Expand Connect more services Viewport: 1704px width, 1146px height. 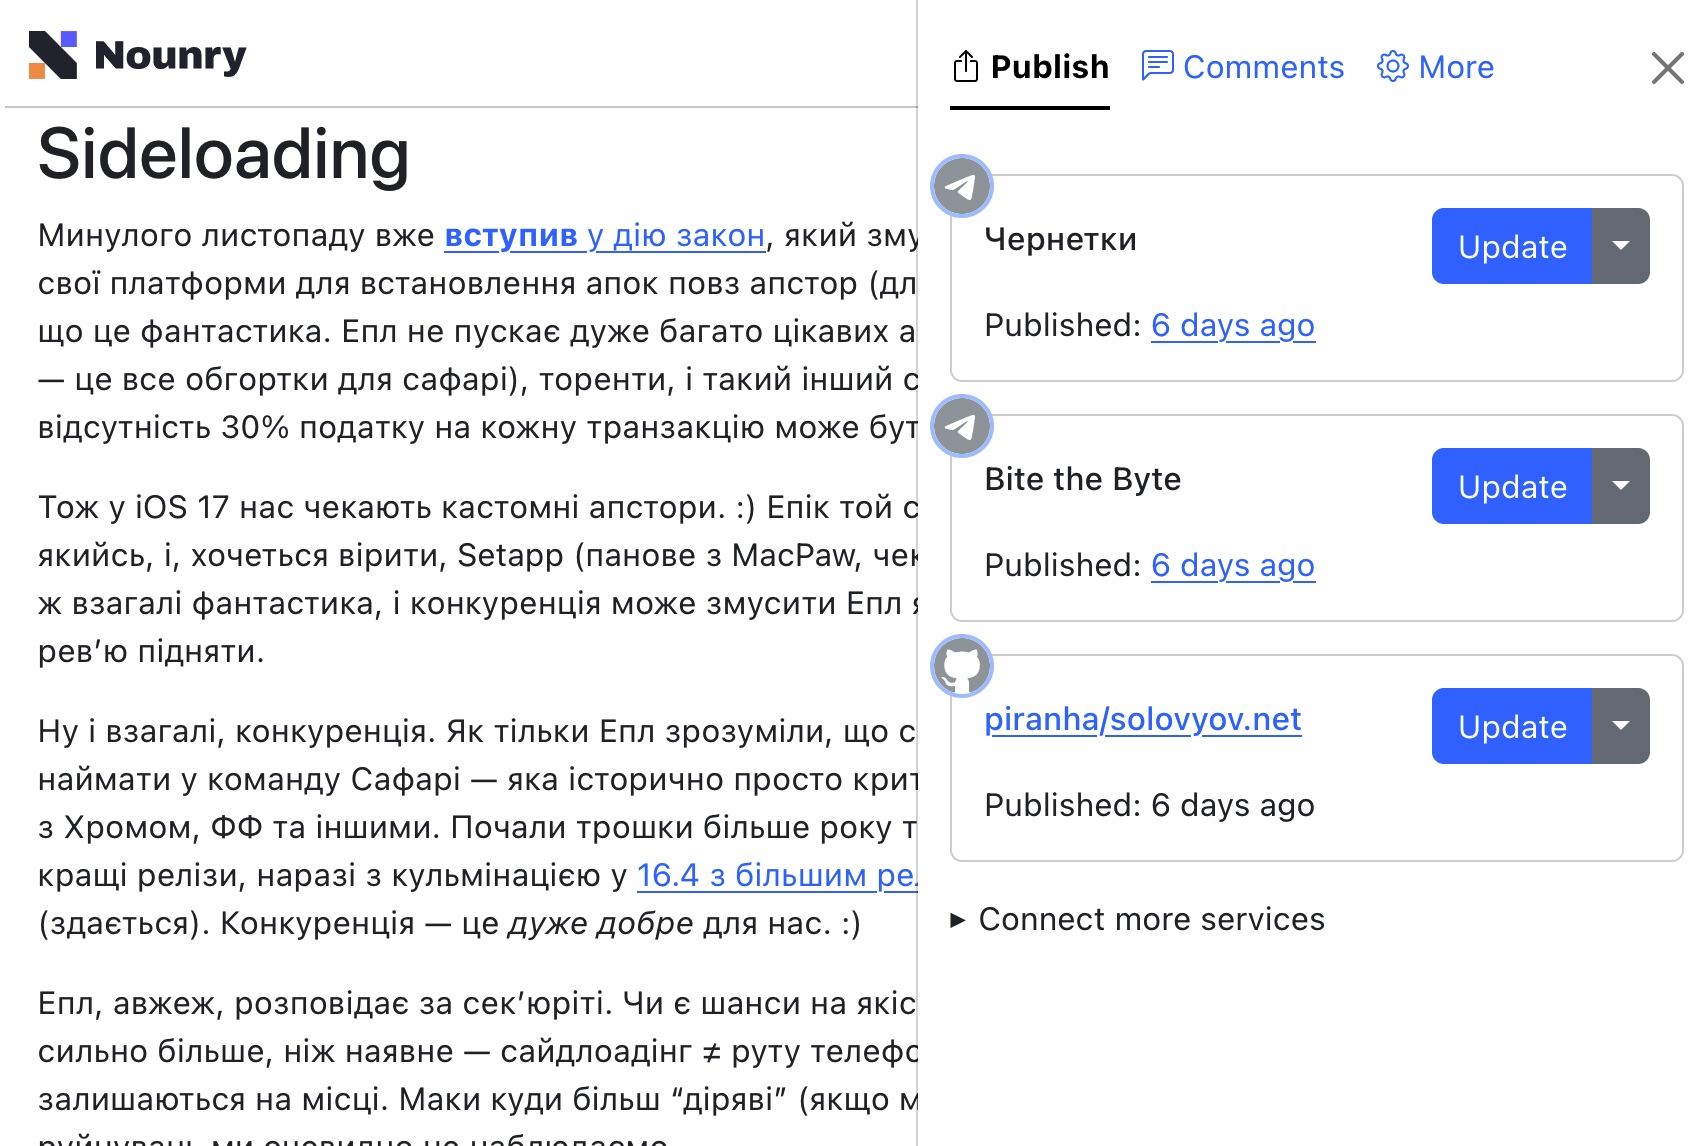point(1150,919)
